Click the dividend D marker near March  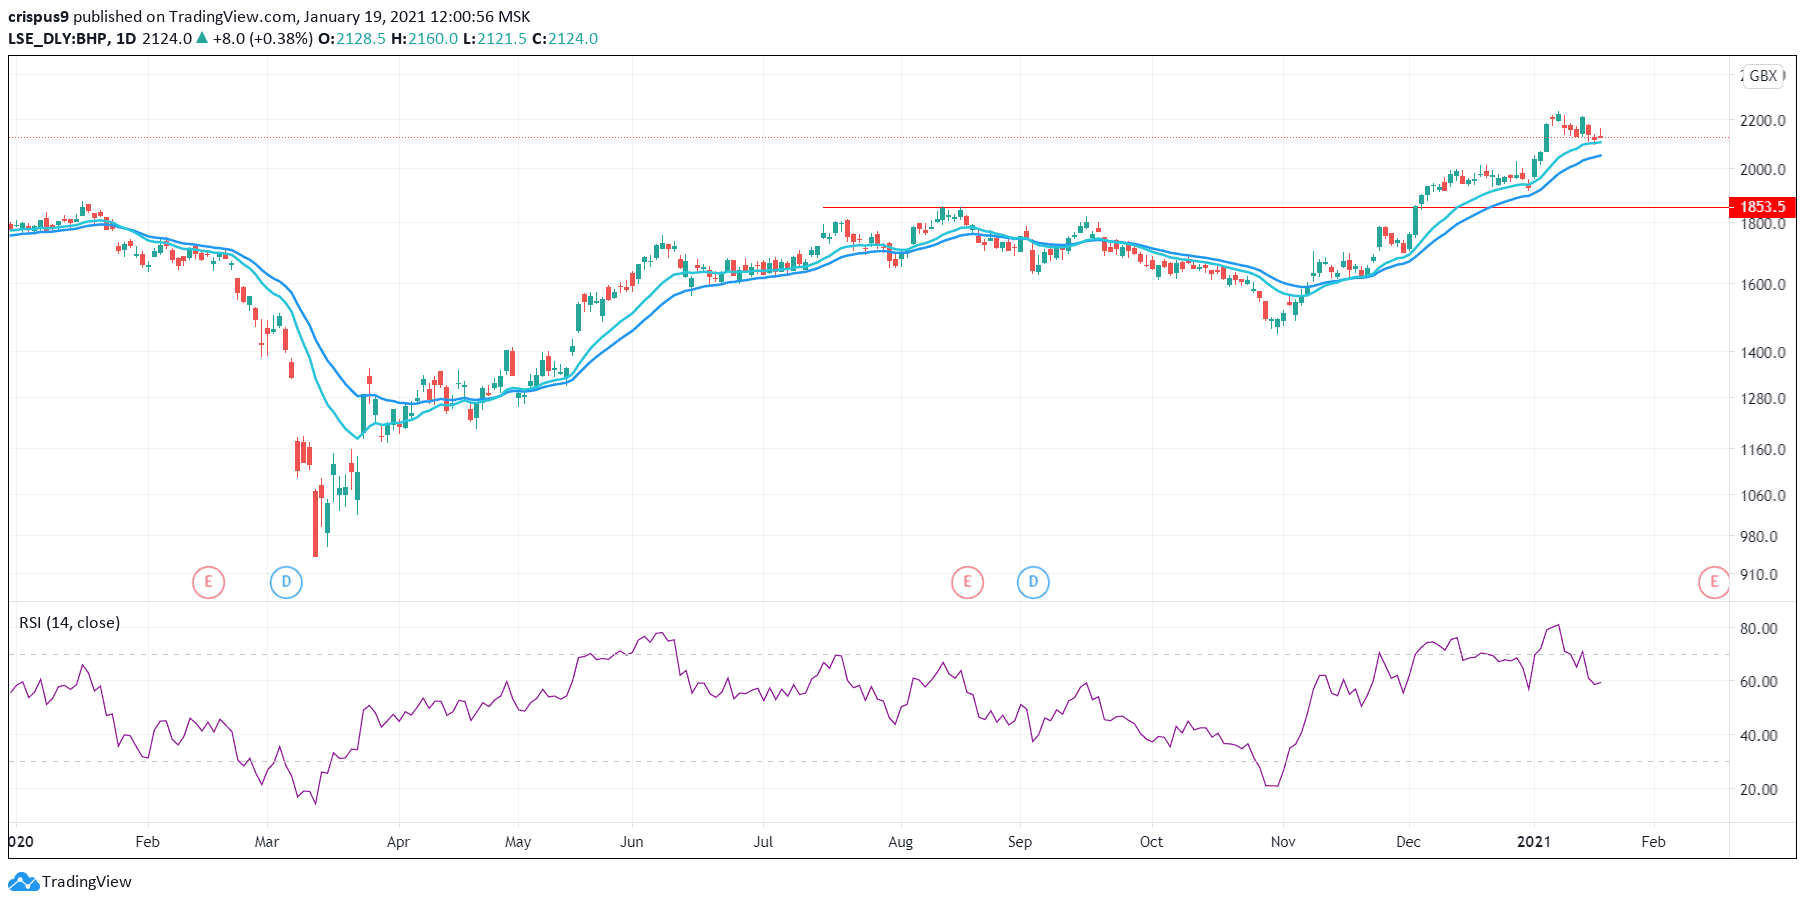point(286,582)
